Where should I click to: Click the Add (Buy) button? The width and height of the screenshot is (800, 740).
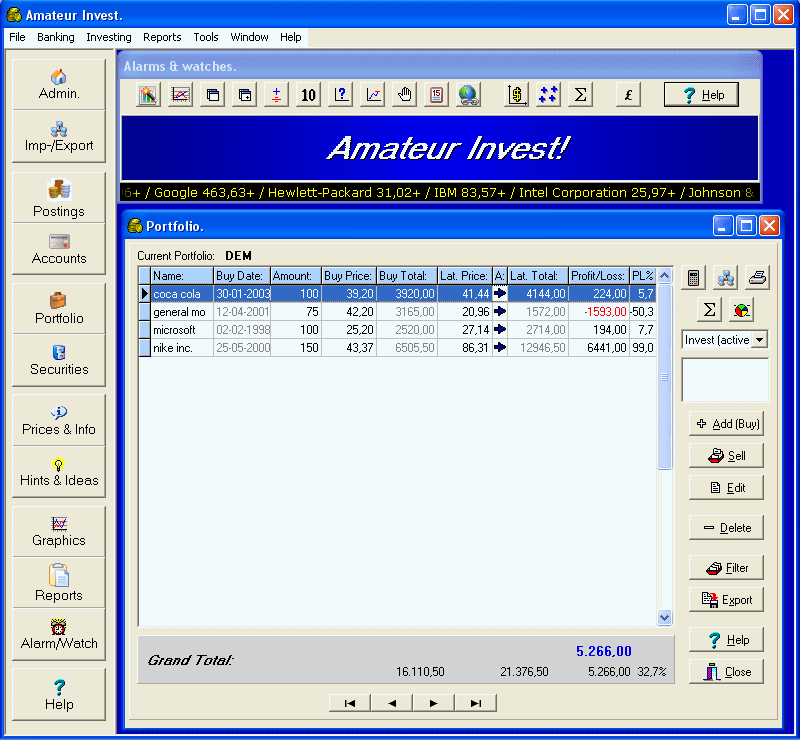[x=726, y=423]
